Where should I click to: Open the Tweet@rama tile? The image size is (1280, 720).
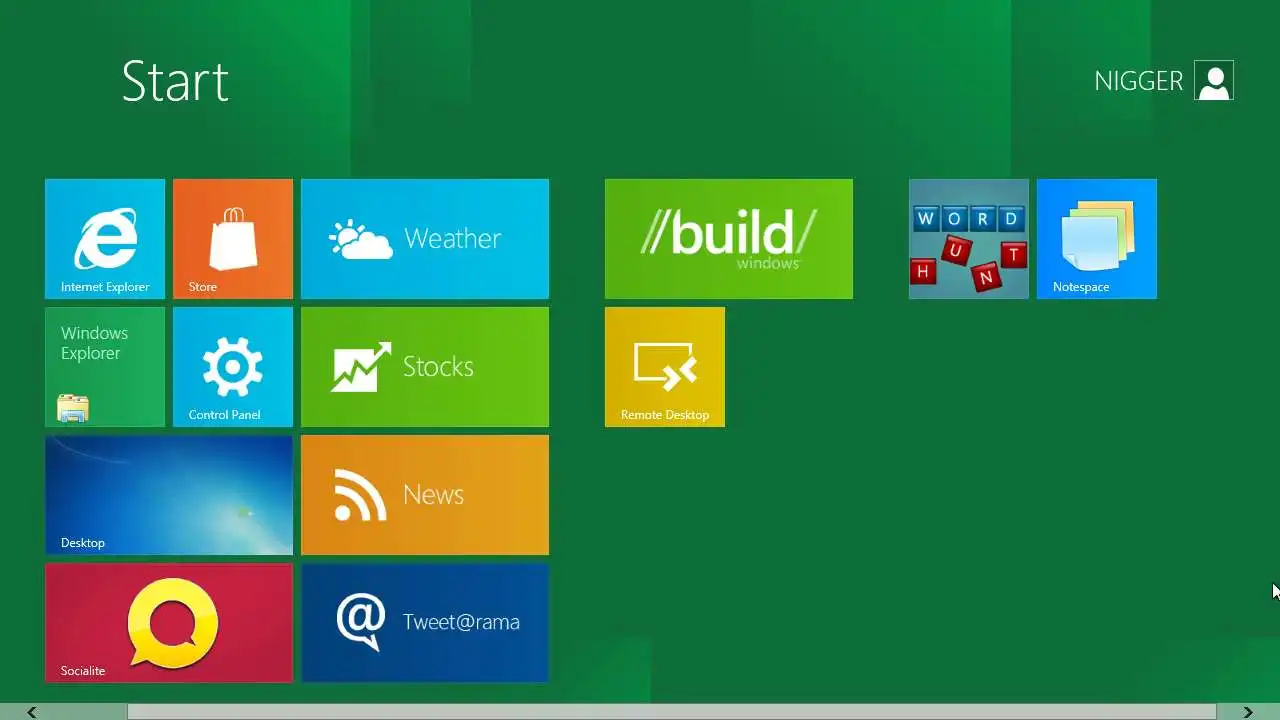pos(425,623)
